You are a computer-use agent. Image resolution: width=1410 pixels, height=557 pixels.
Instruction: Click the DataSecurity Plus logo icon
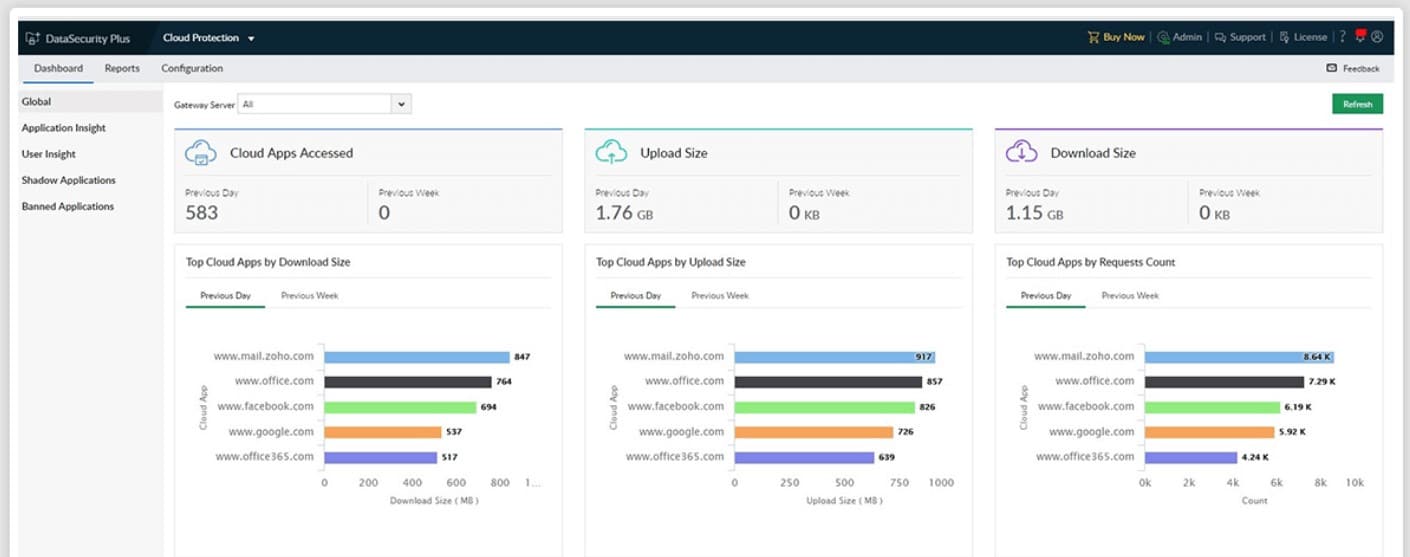(x=33, y=38)
